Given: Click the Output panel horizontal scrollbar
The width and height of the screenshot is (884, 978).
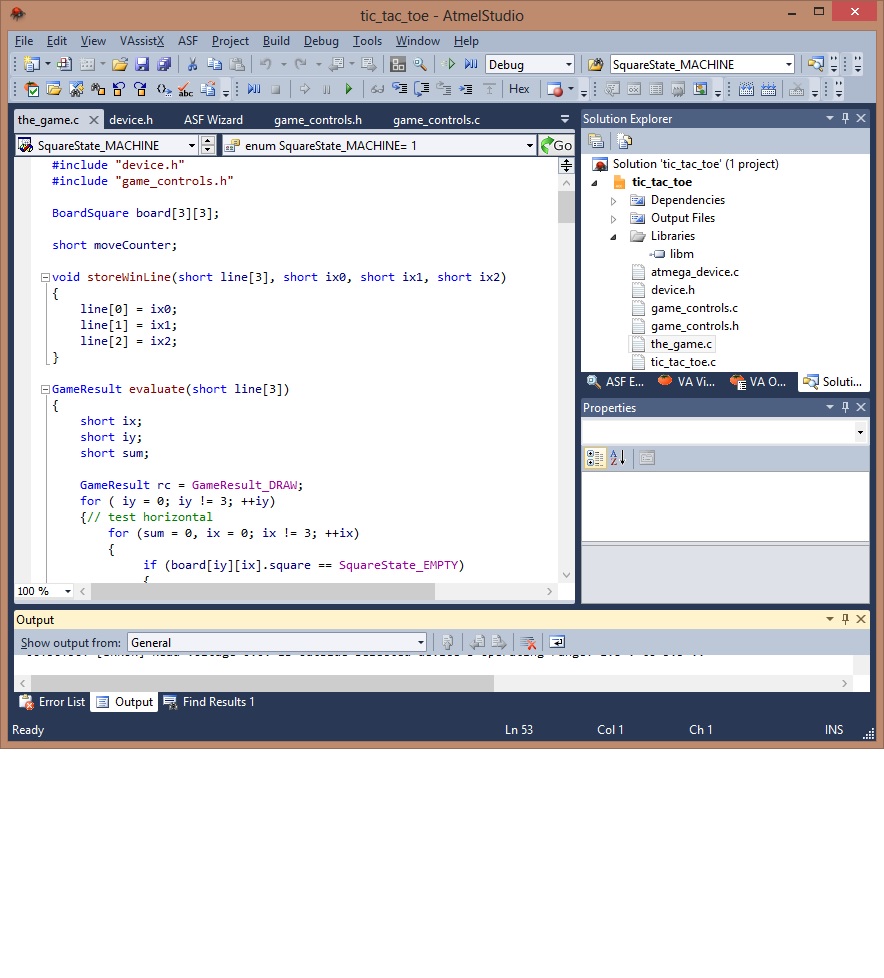Looking at the screenshot, I should coord(262,683).
